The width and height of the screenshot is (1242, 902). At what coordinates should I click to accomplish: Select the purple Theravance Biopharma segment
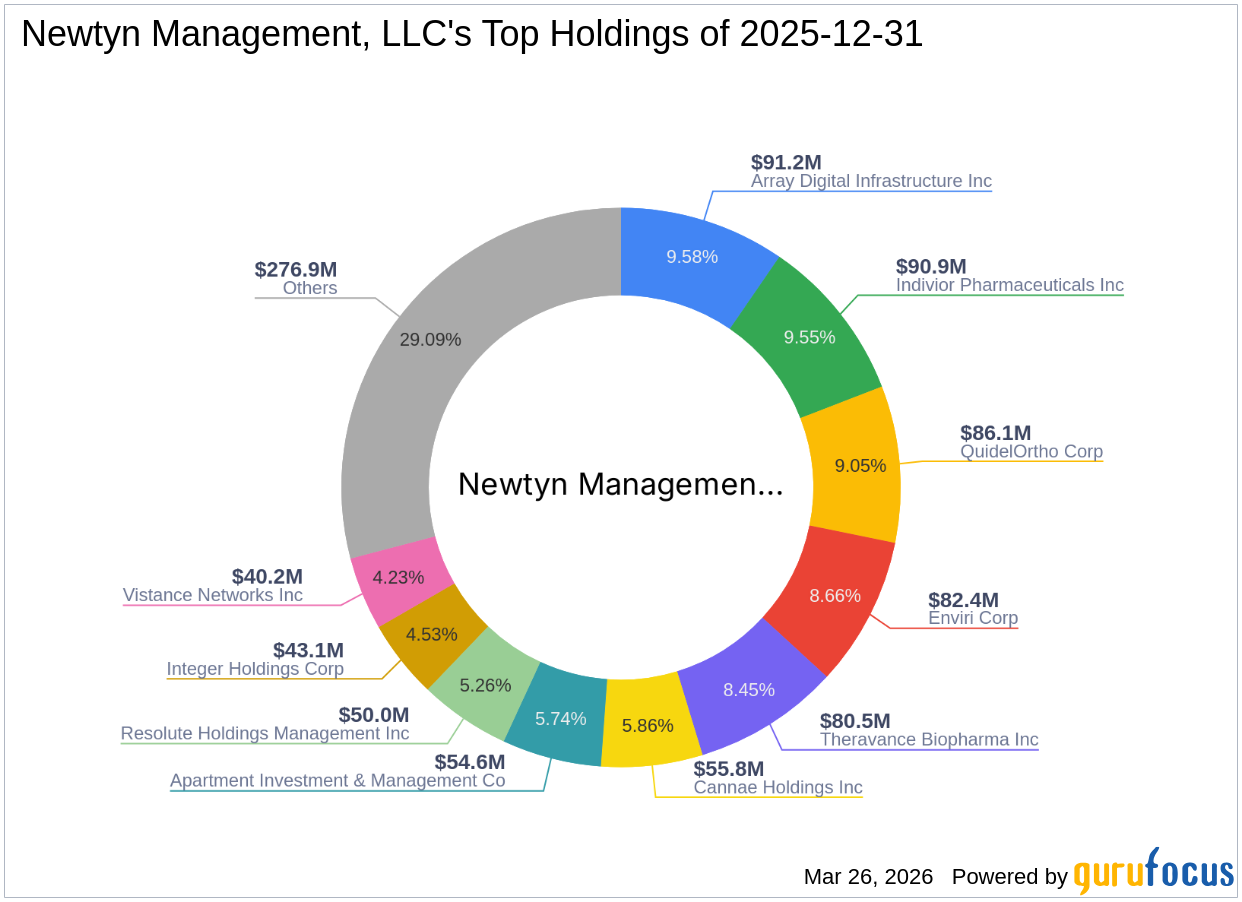click(x=750, y=690)
